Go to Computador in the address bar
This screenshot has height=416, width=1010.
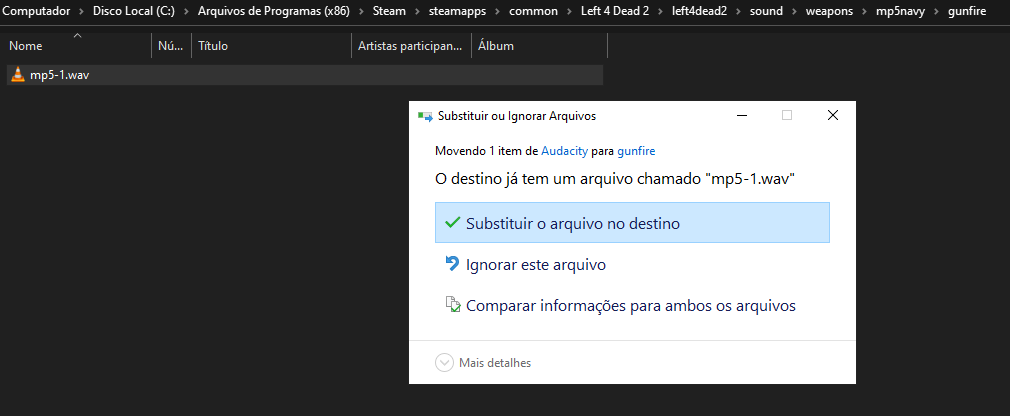[x=36, y=11]
